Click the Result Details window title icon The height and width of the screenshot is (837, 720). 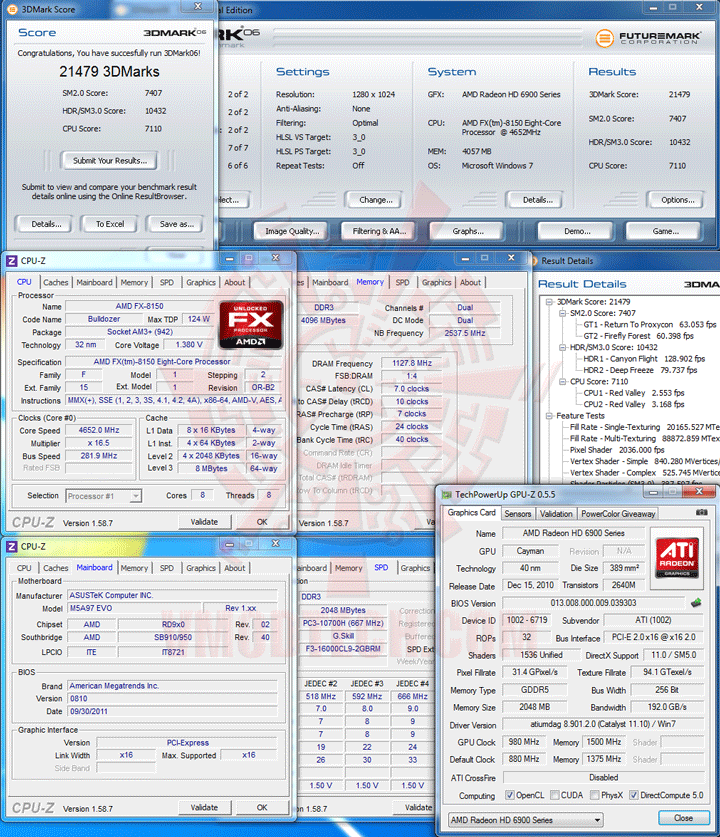pyautogui.click(x=534, y=261)
